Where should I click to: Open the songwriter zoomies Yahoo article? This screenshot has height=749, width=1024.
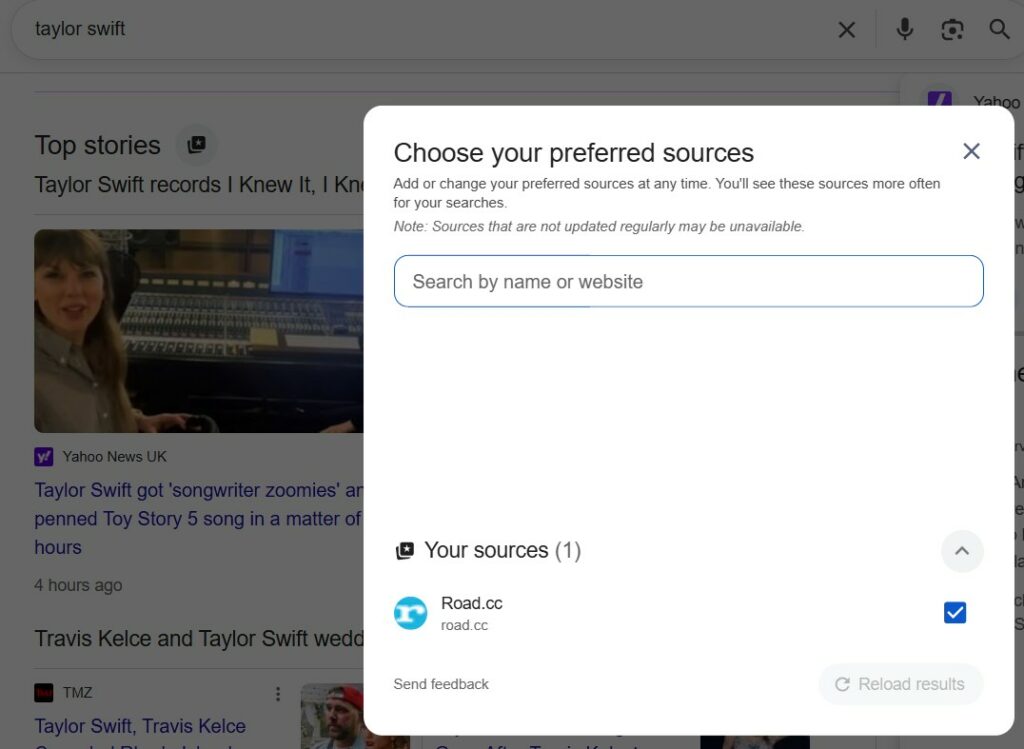199,518
